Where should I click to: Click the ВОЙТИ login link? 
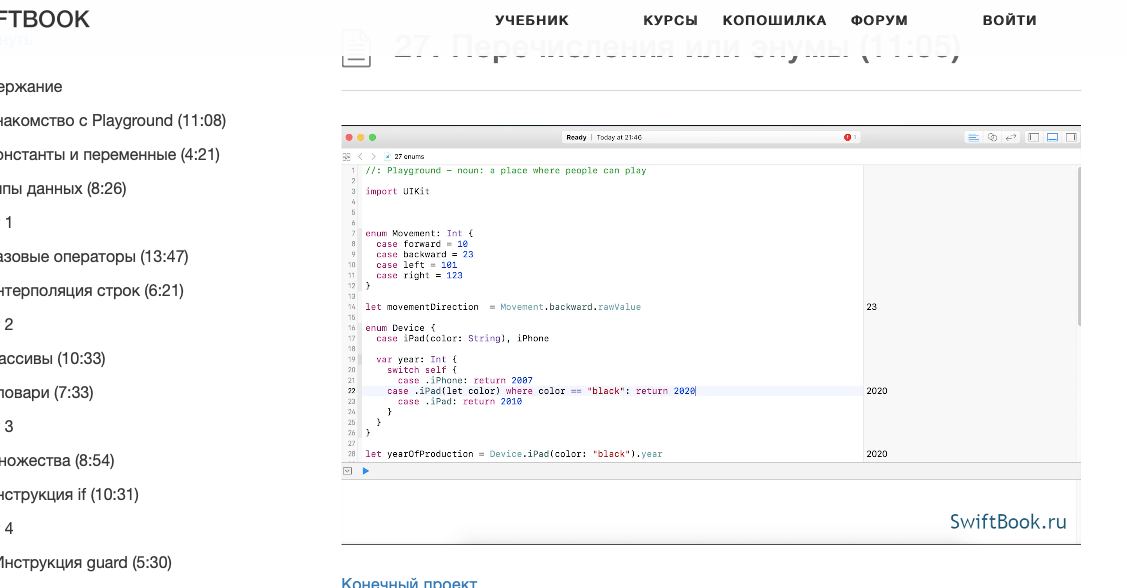(1009, 20)
